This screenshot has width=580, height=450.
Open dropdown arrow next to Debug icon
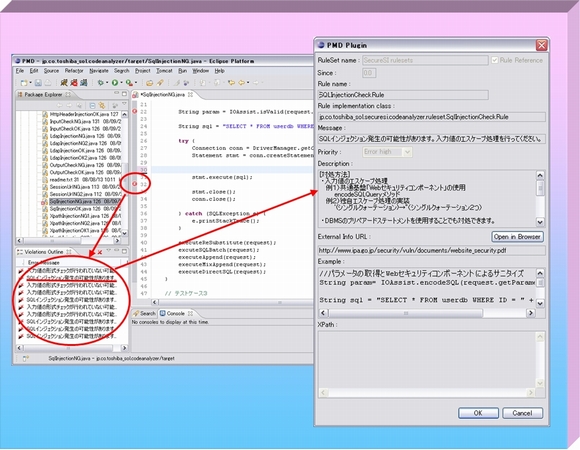point(107,83)
